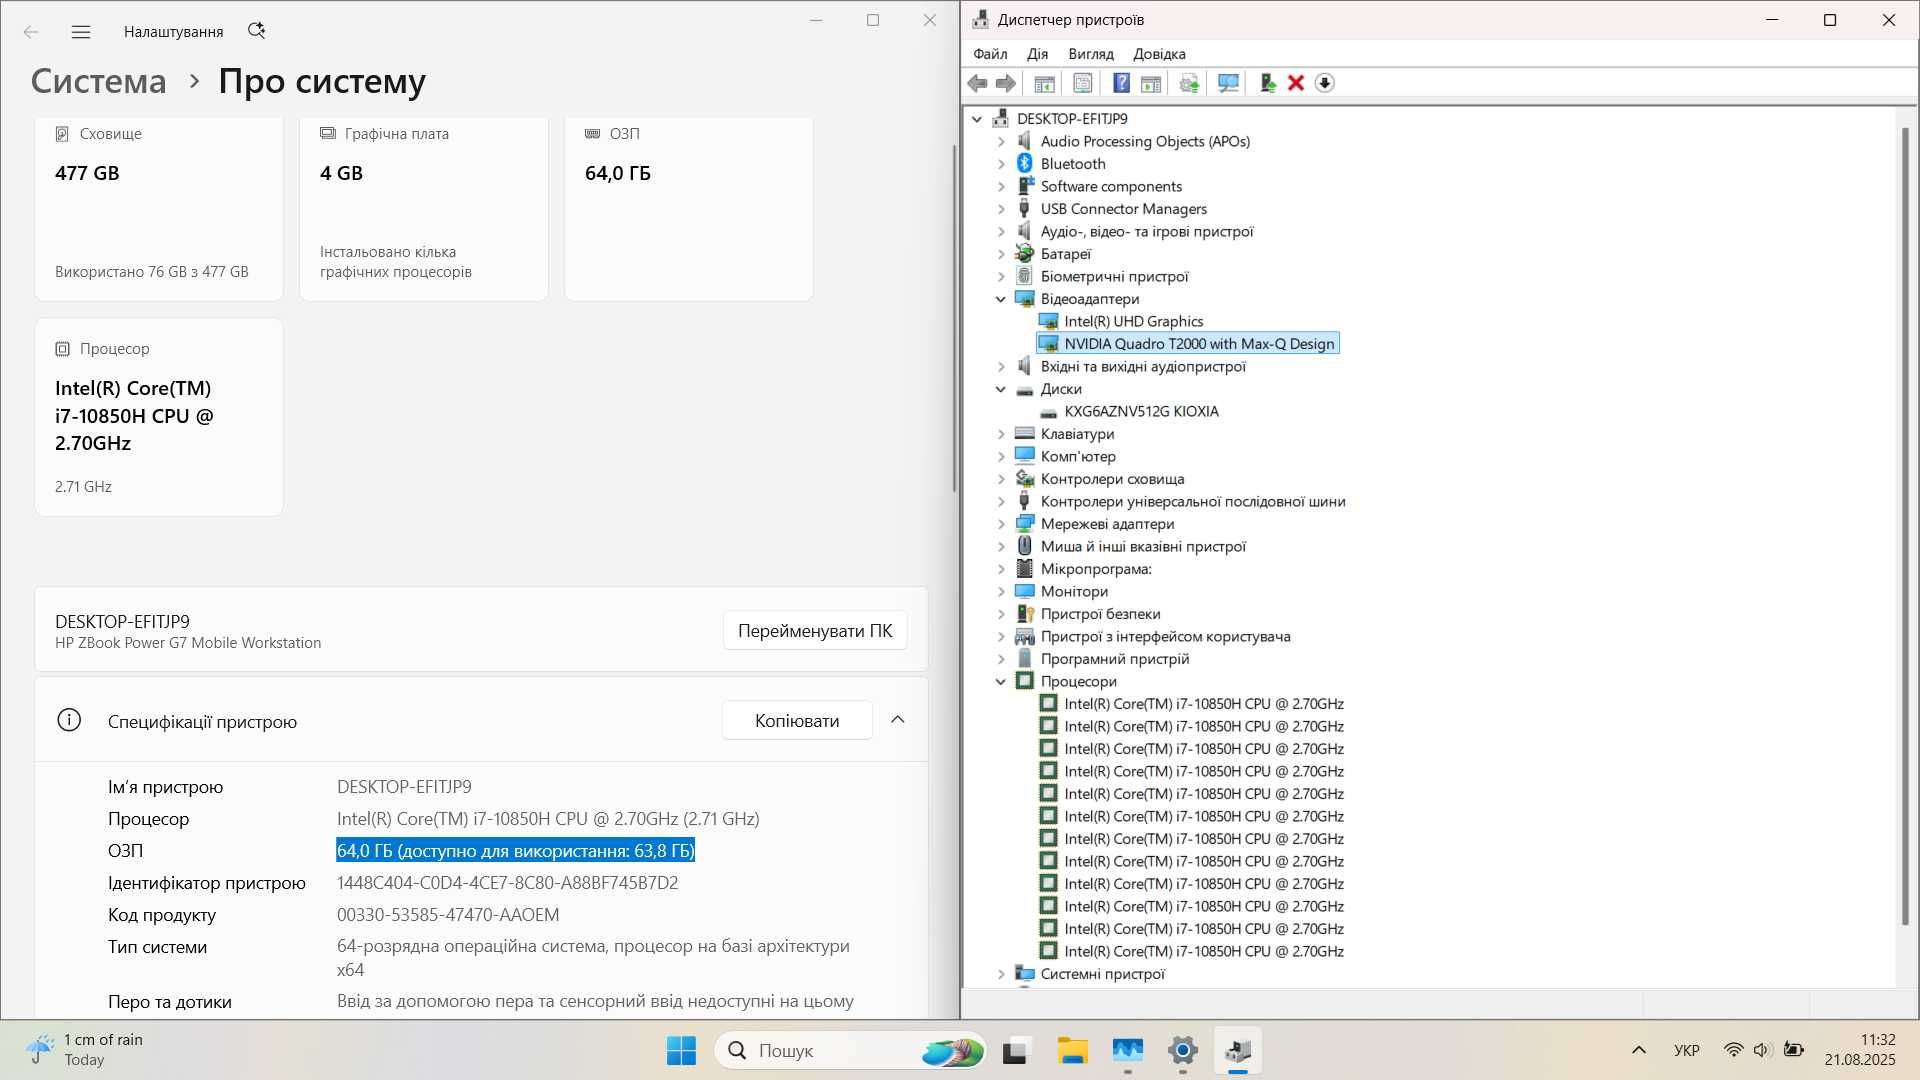
Task: Select the Мікропрограма category
Action: click(1096, 569)
